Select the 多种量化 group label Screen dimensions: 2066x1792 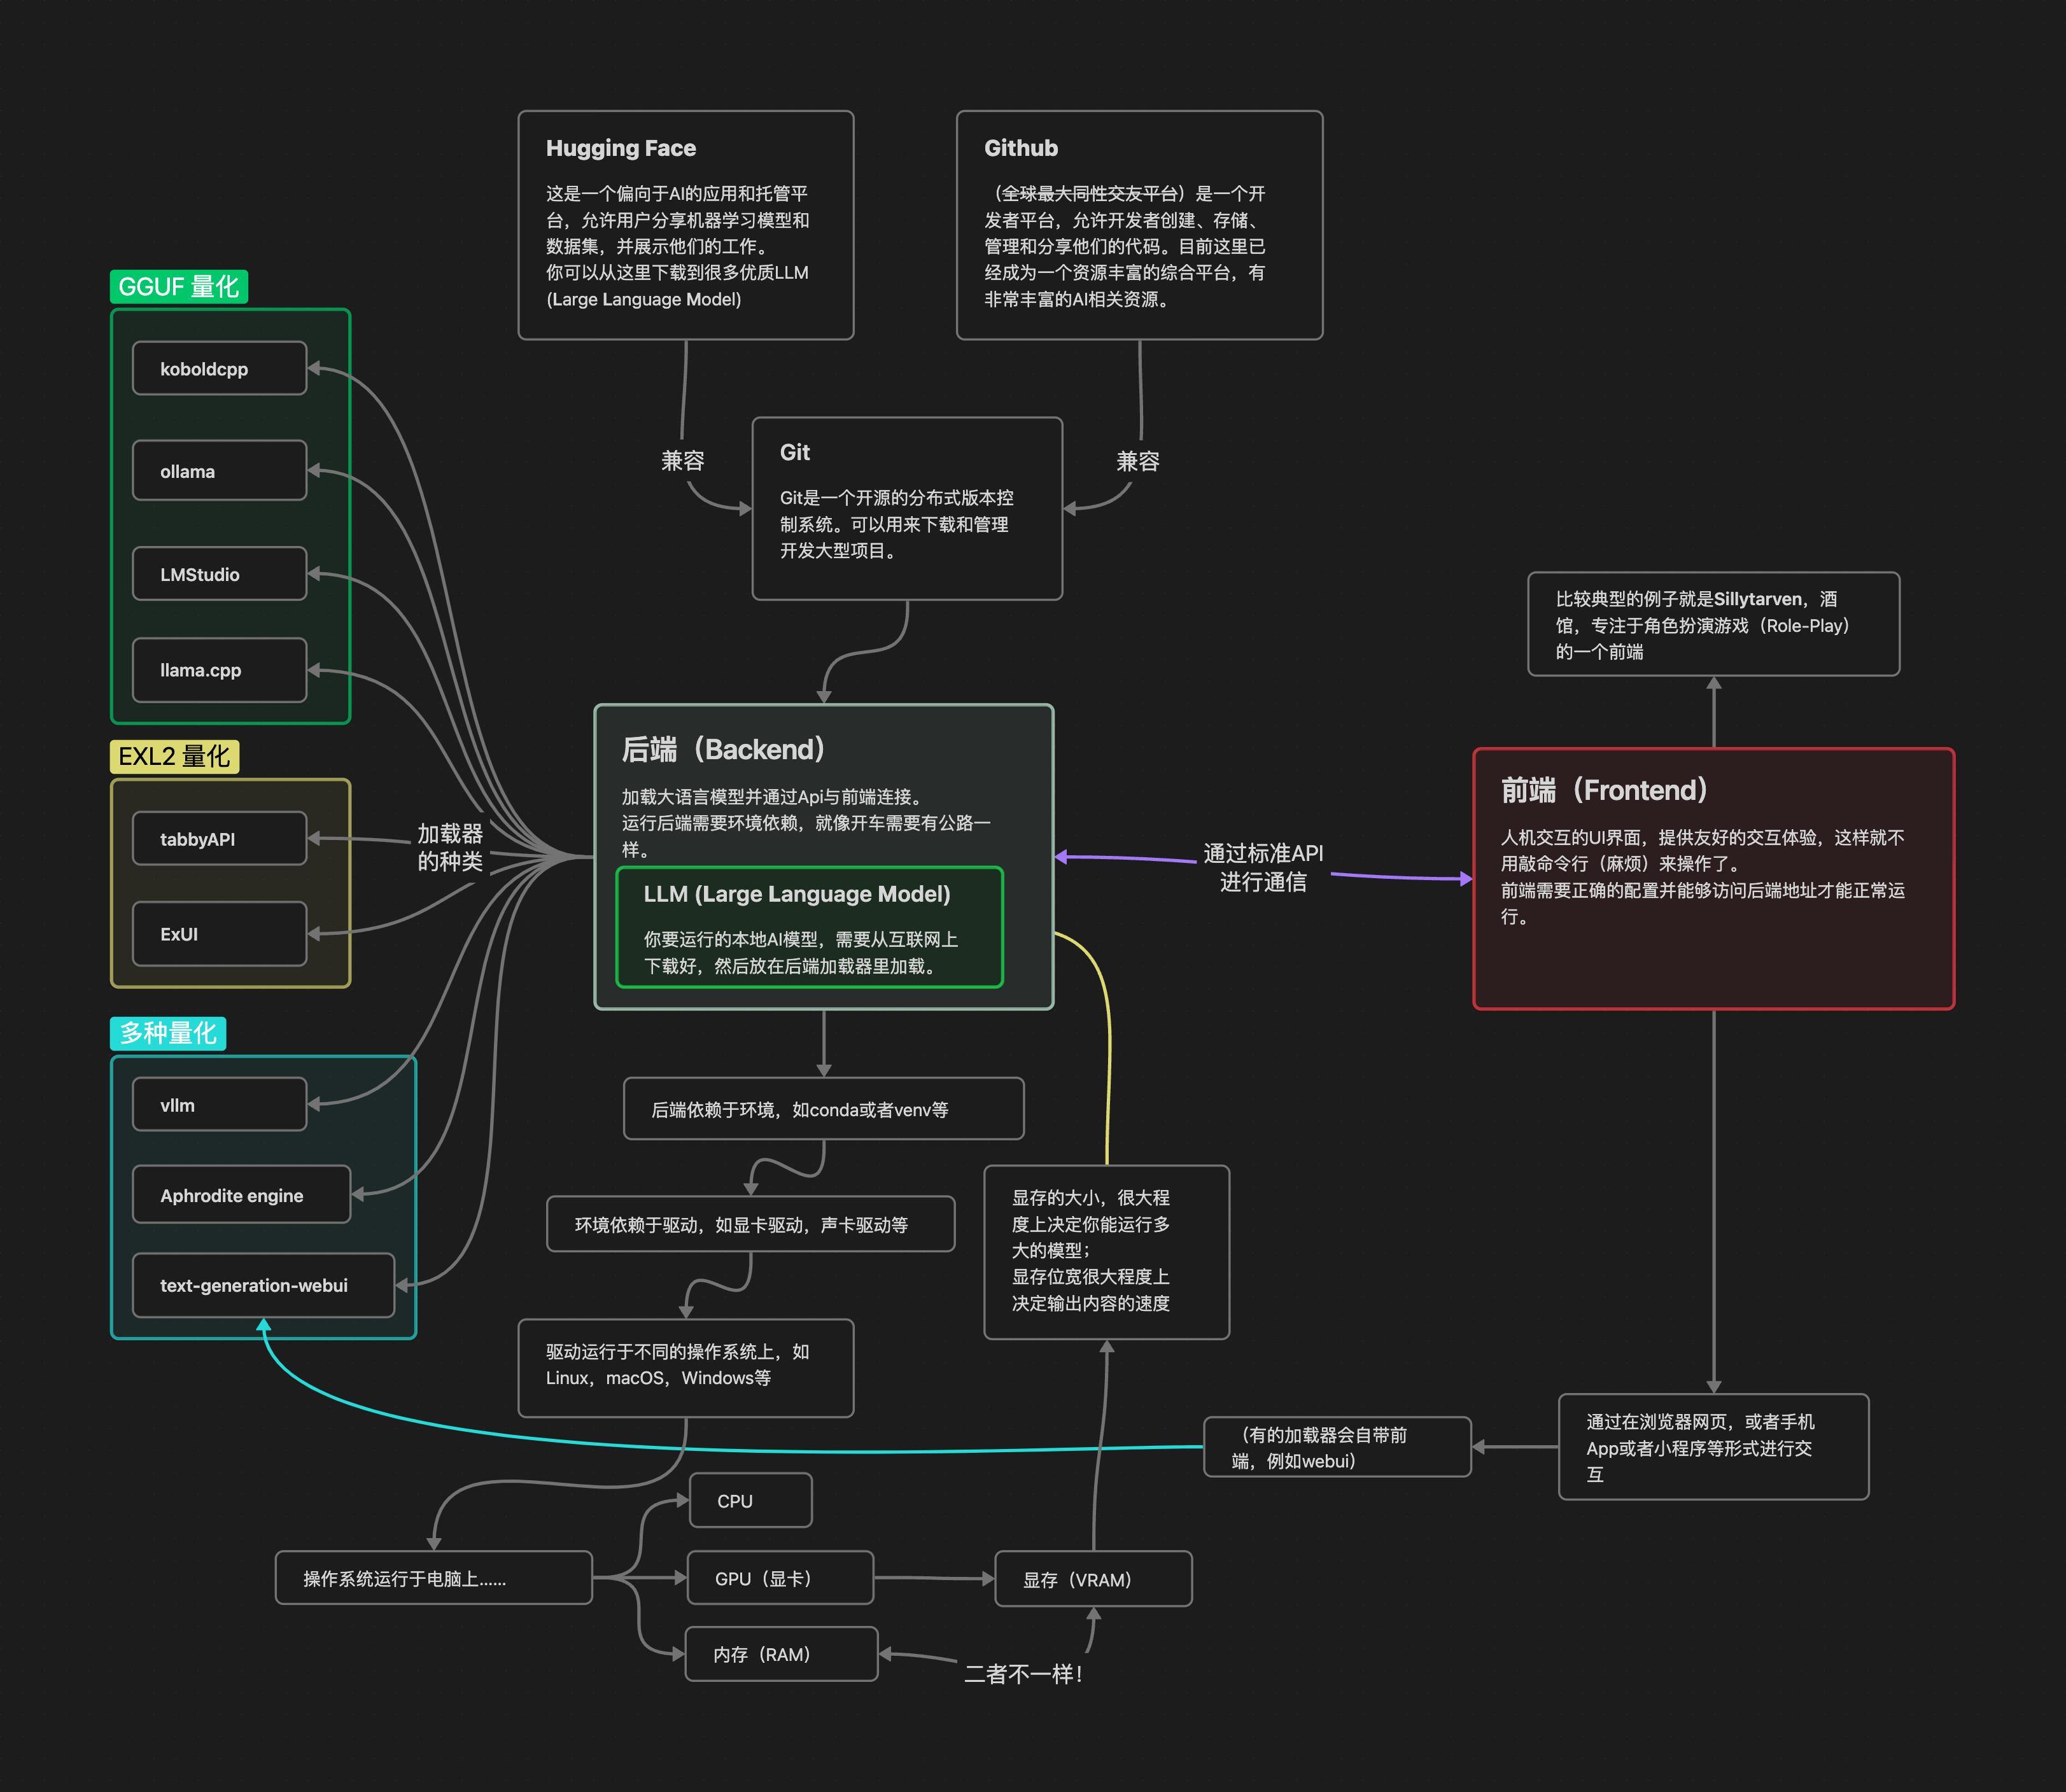(168, 1033)
